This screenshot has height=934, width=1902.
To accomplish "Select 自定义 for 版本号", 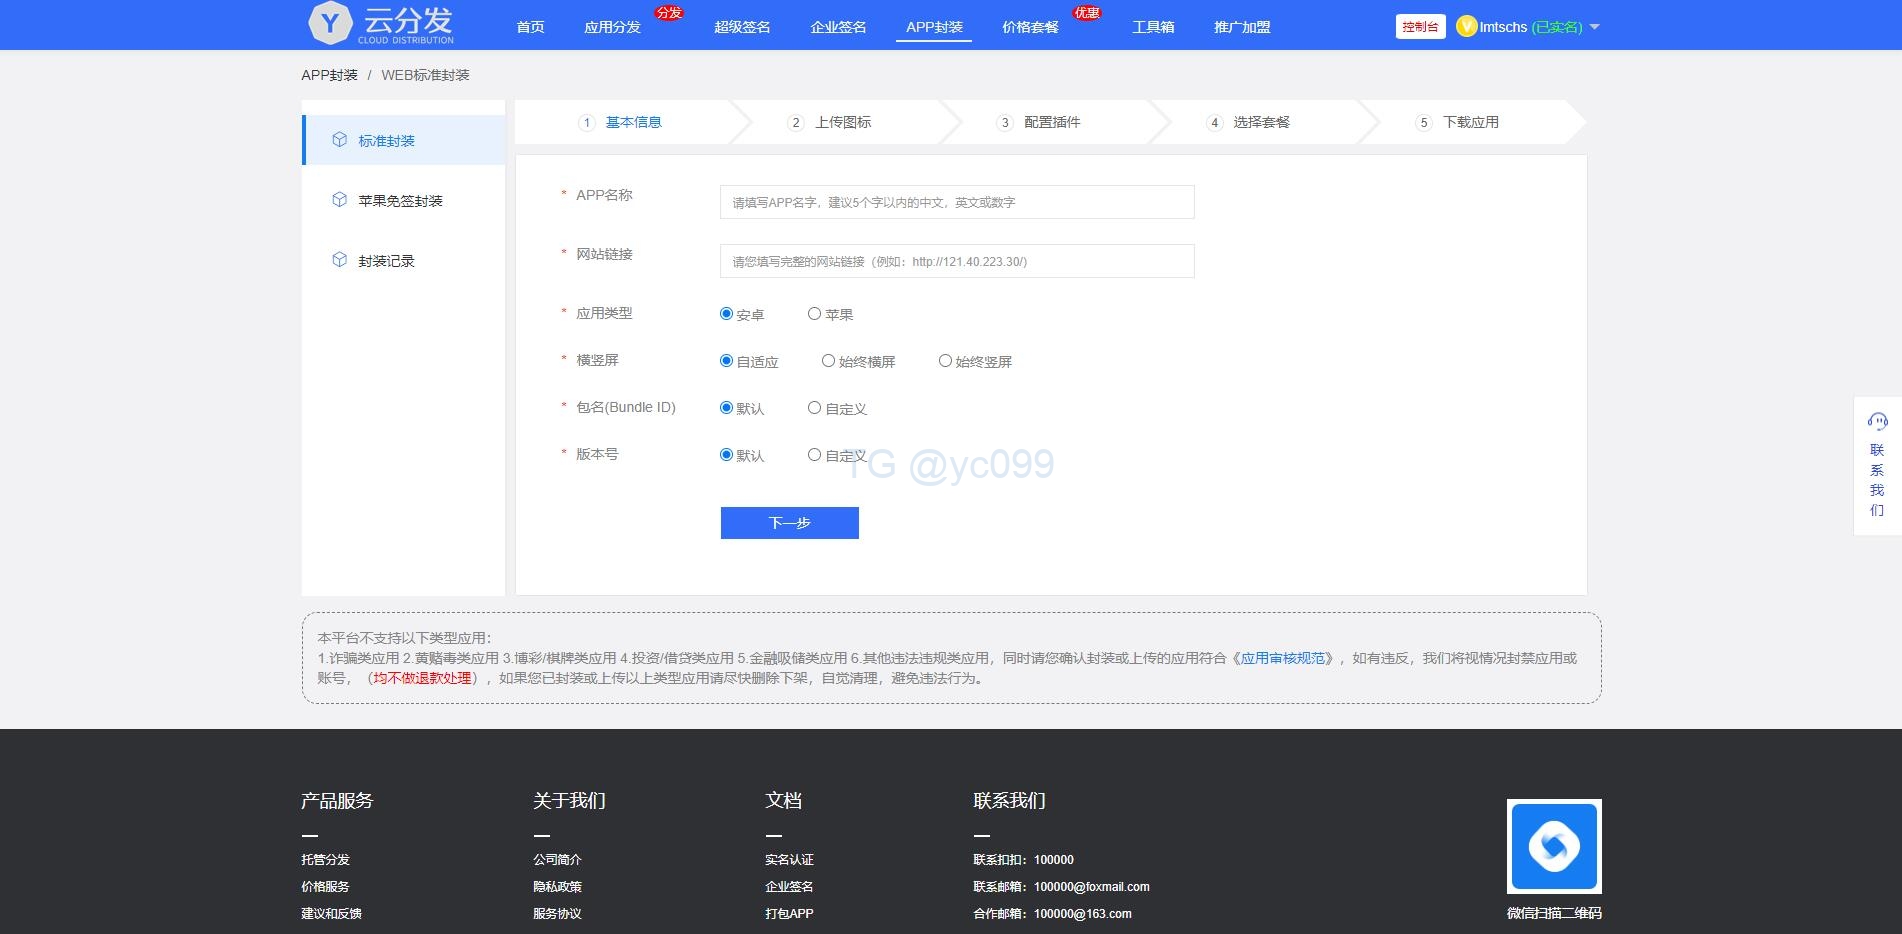I will pyautogui.click(x=815, y=454).
